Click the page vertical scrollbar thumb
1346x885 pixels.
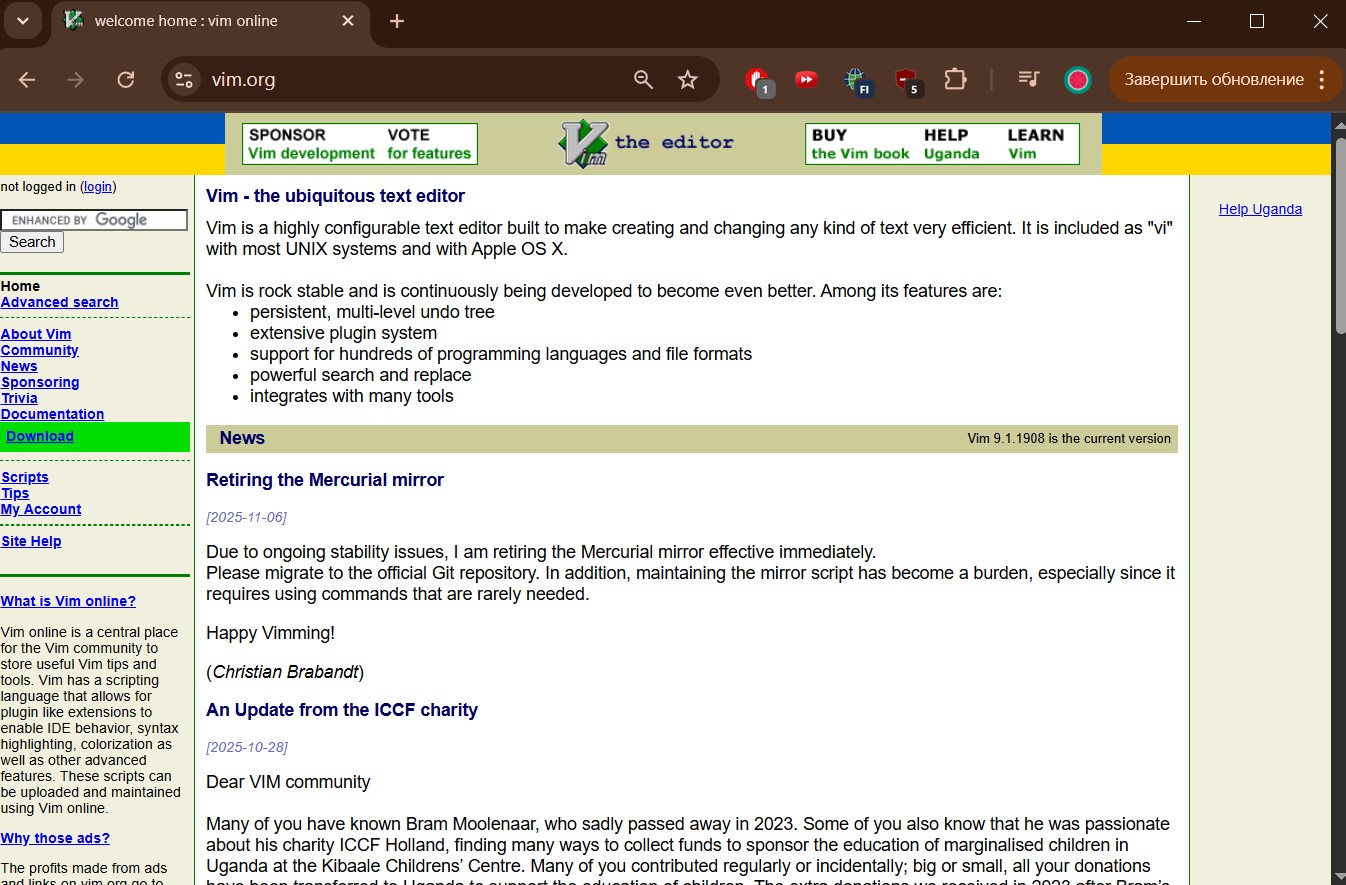(1340, 235)
